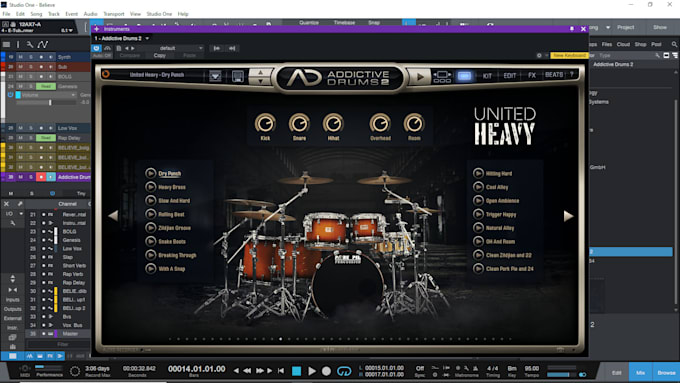This screenshot has width=680, height=383.
Task: Select Files tab in browser
Action: [607, 44]
